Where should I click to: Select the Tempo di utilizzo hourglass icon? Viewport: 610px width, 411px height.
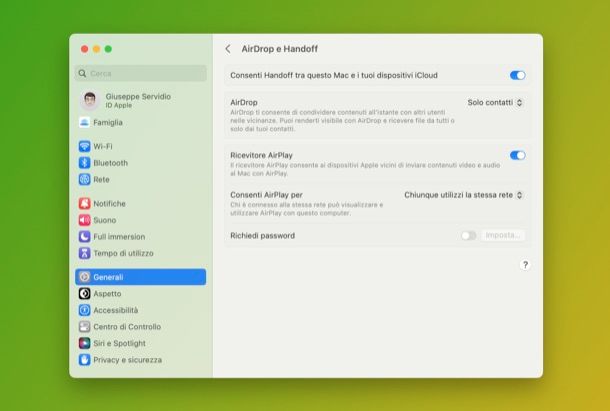coord(84,253)
